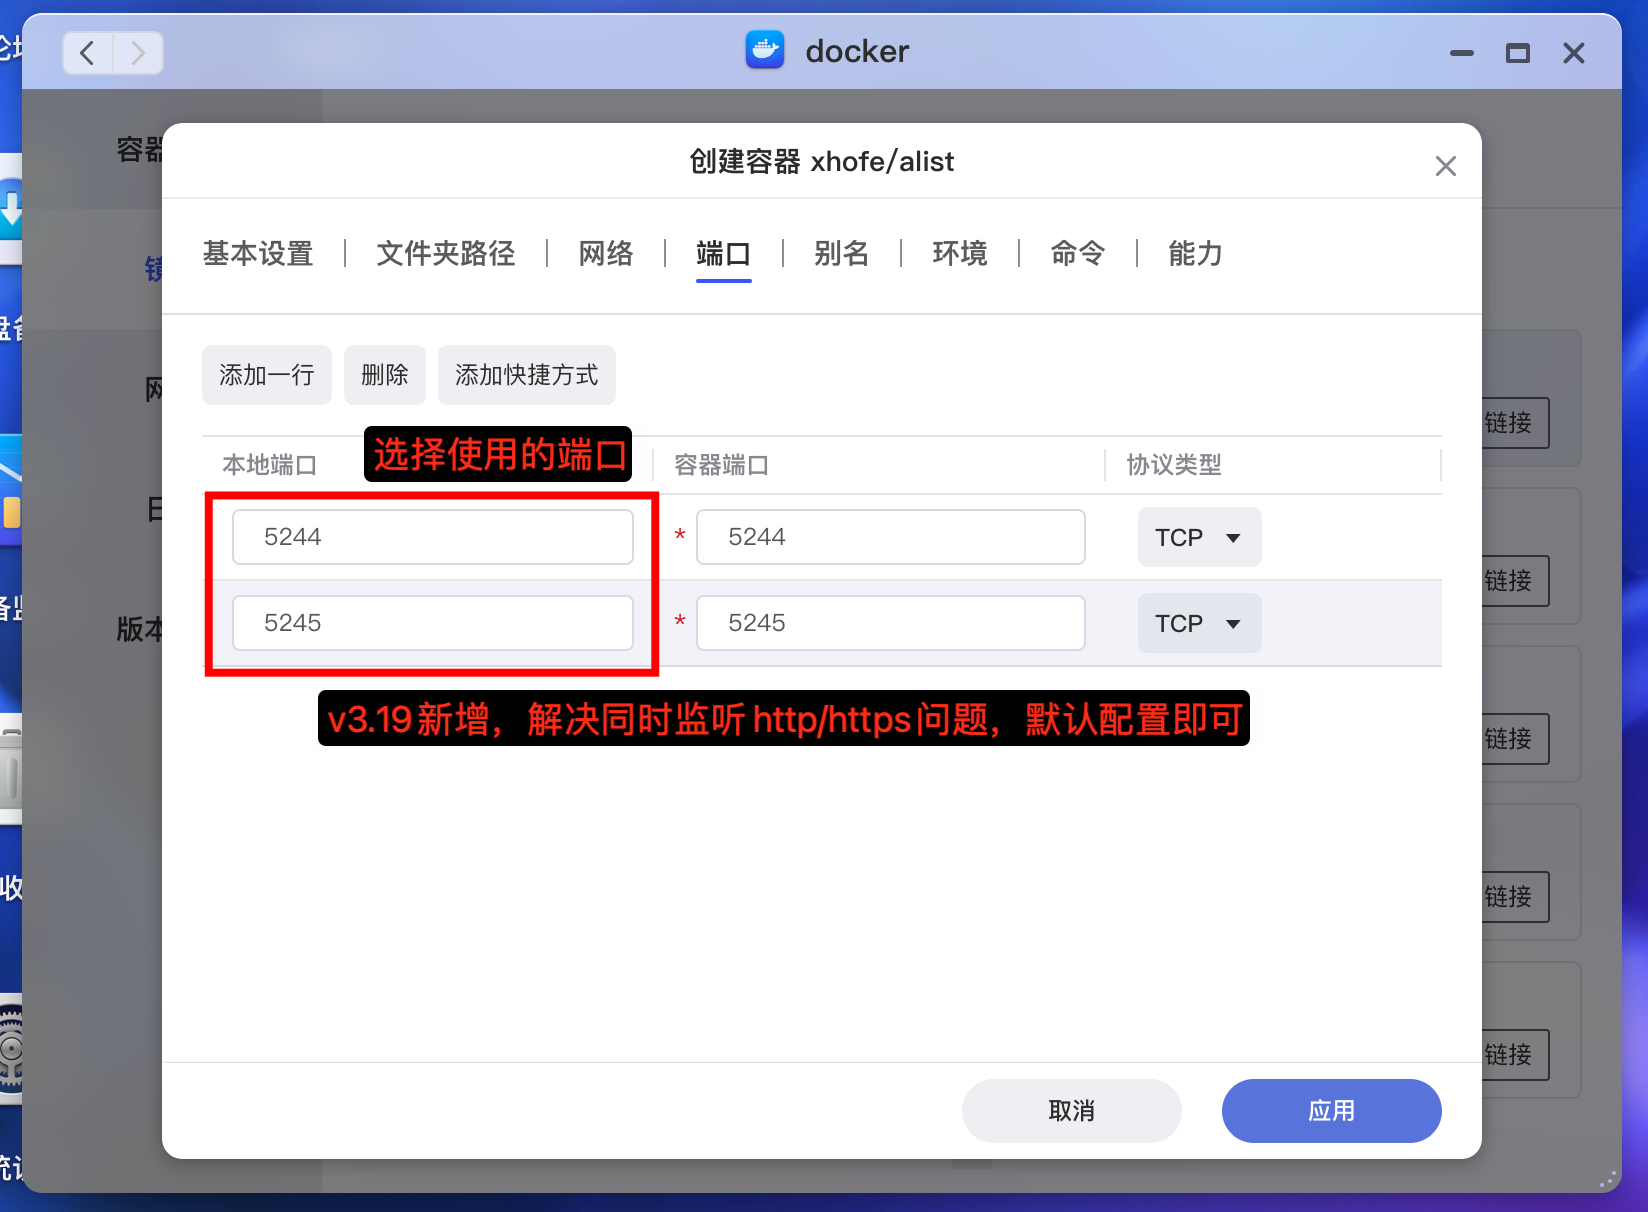Edit local port field 5245

point(433,623)
